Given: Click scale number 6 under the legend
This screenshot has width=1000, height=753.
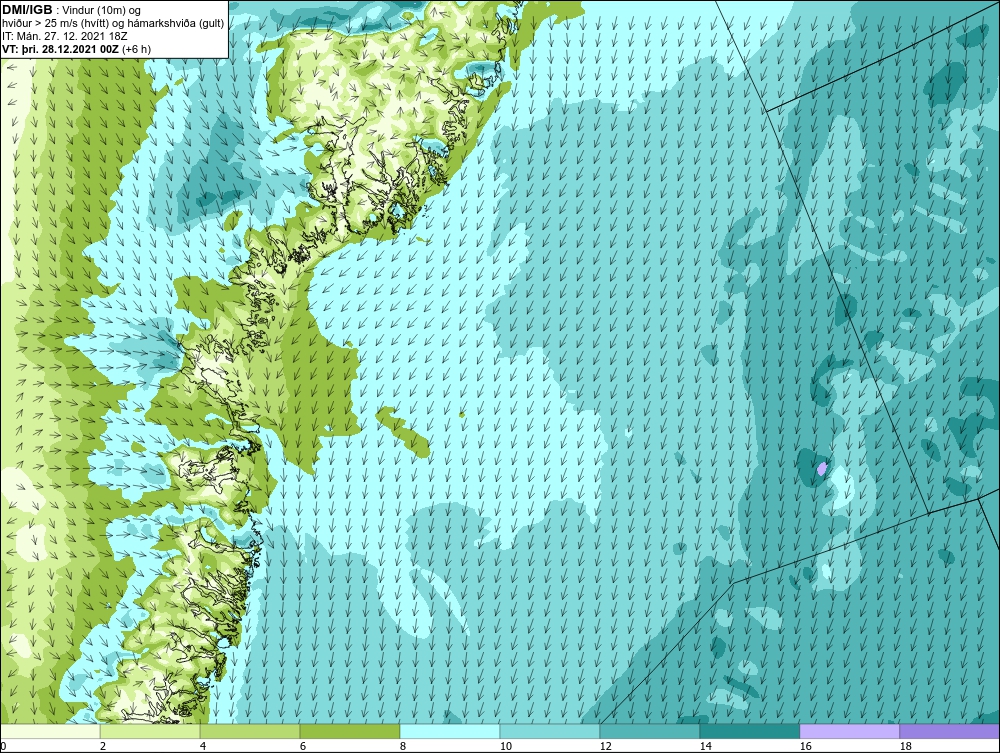Looking at the screenshot, I should pyautogui.click(x=303, y=746).
